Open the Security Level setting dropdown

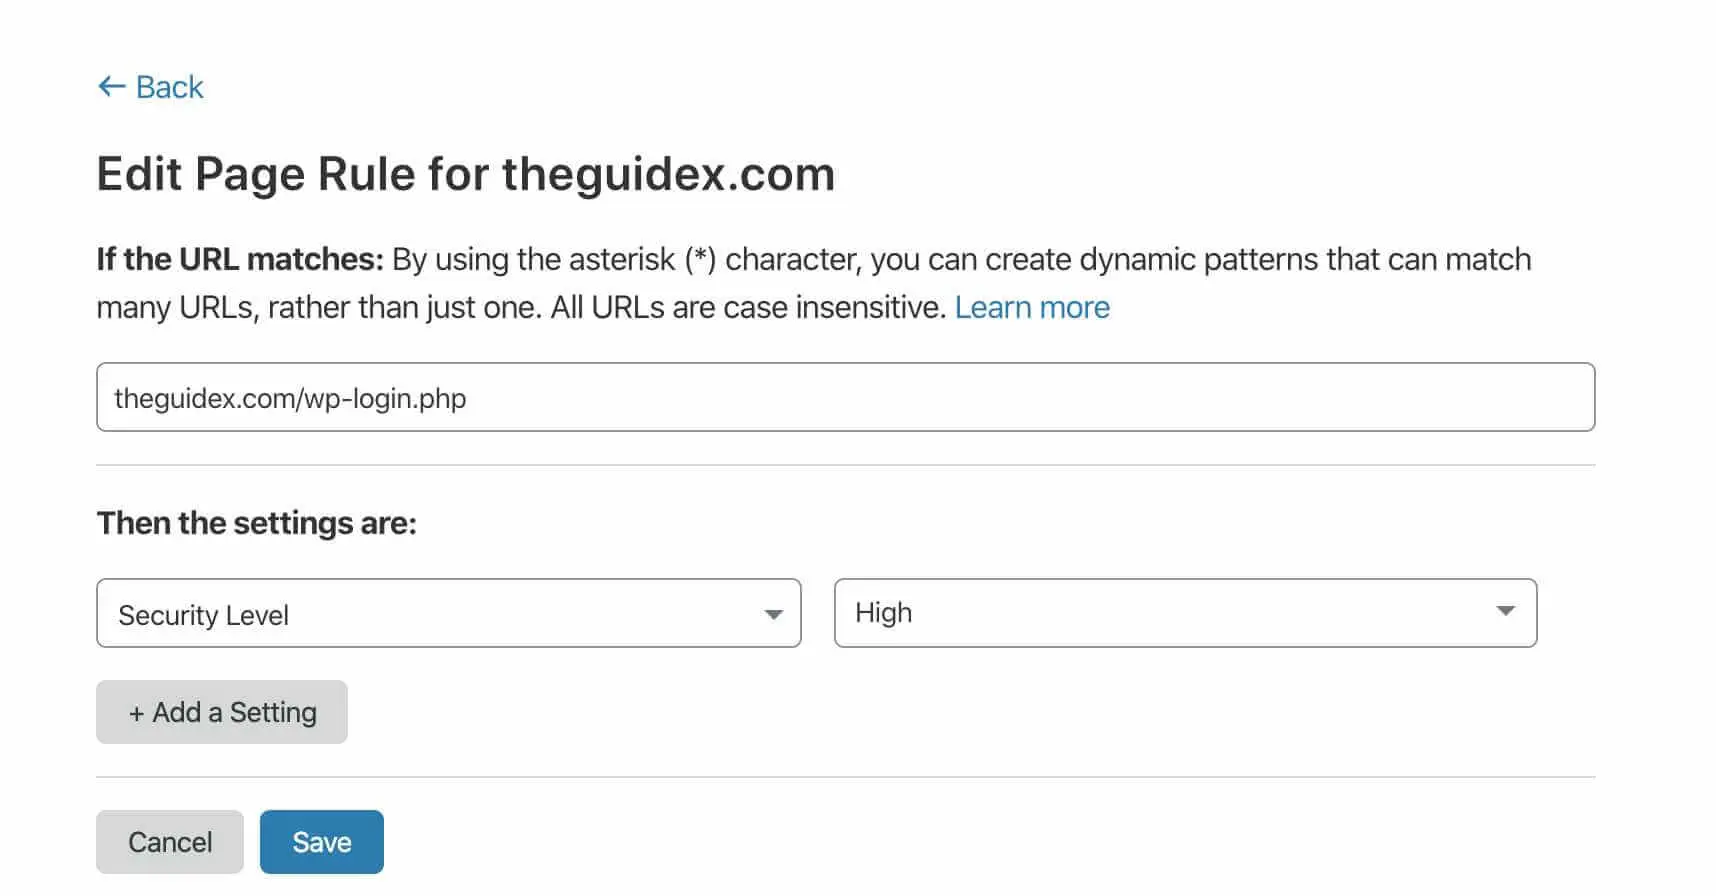[x=448, y=614]
